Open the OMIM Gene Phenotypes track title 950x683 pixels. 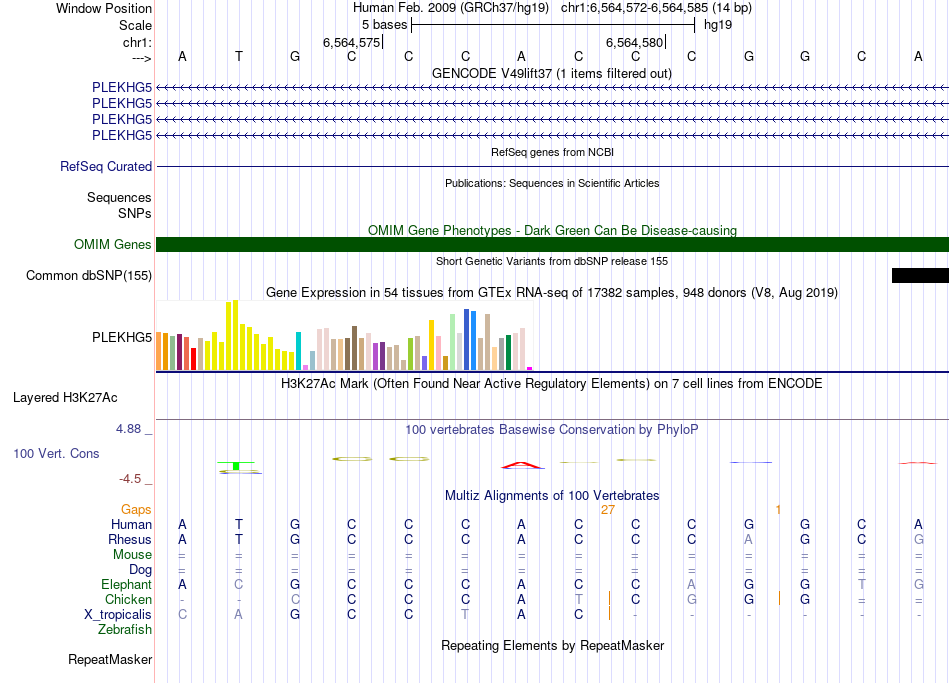tap(552, 230)
